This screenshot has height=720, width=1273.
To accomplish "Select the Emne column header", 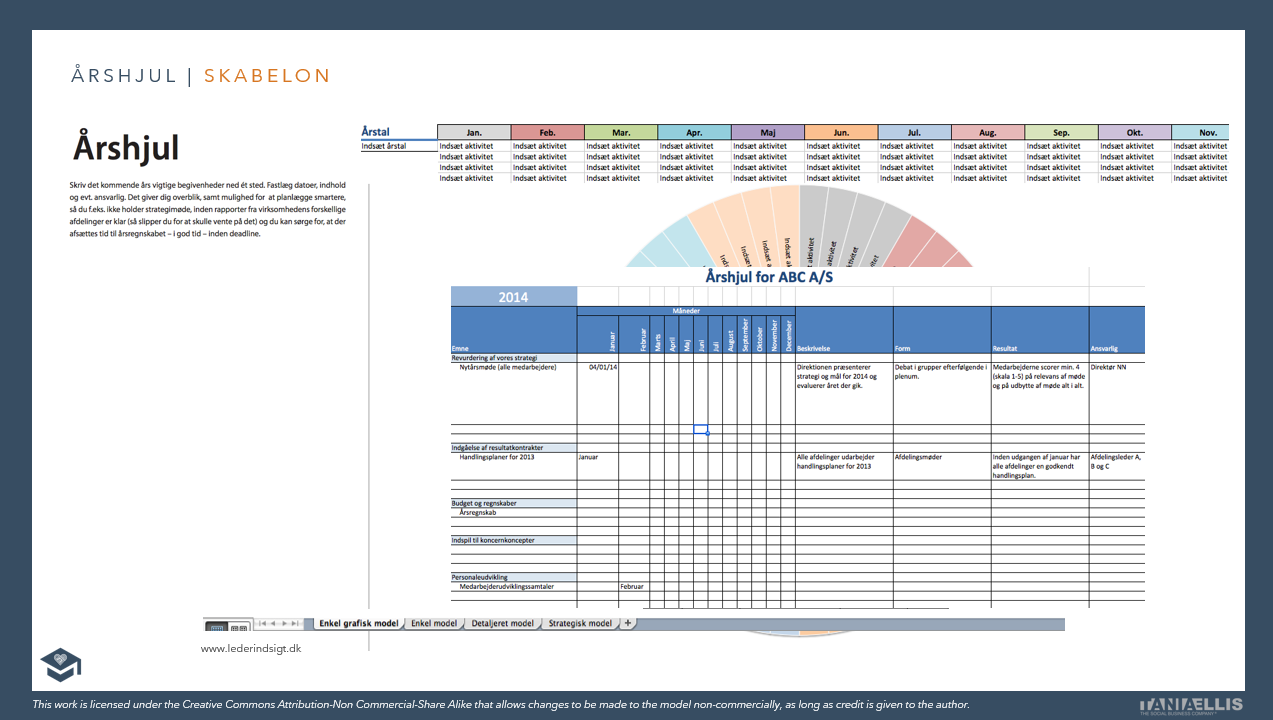I will pyautogui.click(x=514, y=330).
